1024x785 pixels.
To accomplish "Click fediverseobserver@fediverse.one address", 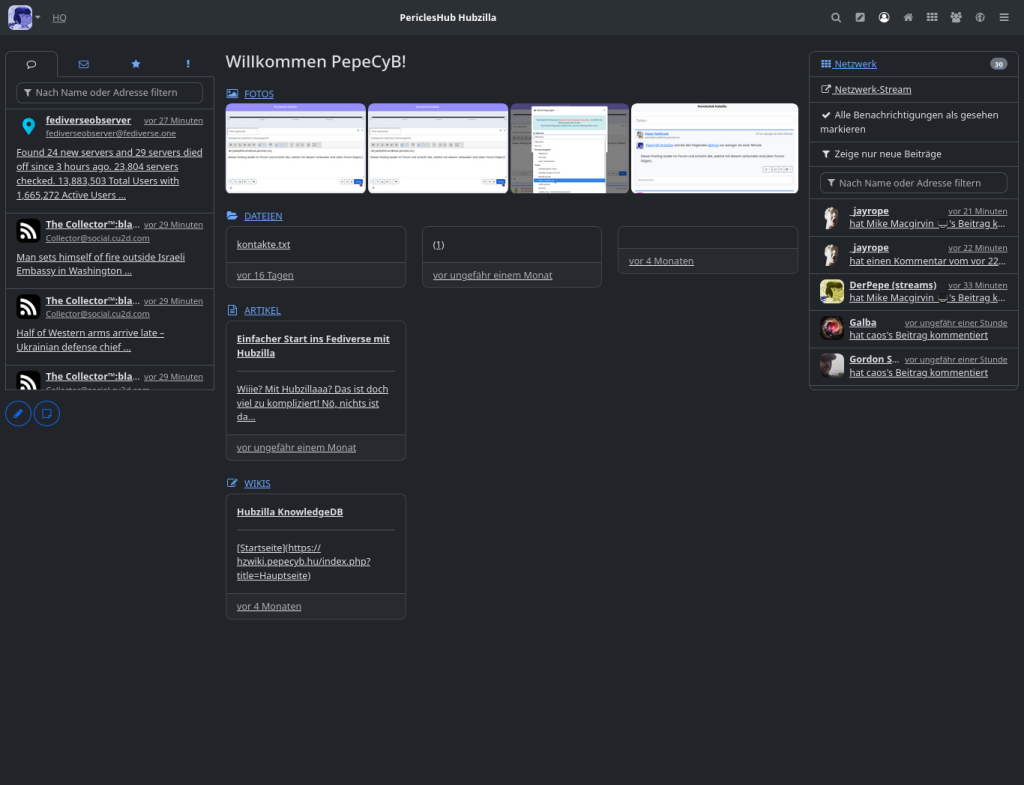I will tap(111, 133).
